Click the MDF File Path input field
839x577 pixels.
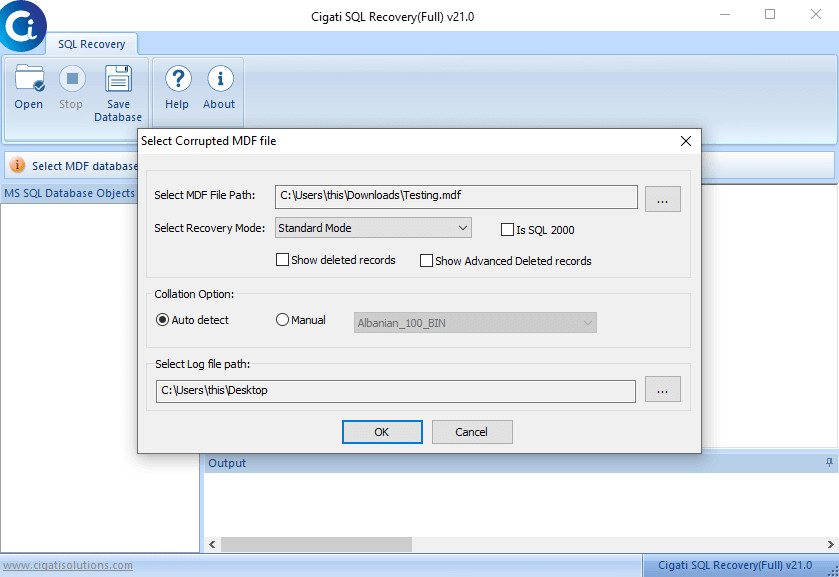(x=456, y=196)
